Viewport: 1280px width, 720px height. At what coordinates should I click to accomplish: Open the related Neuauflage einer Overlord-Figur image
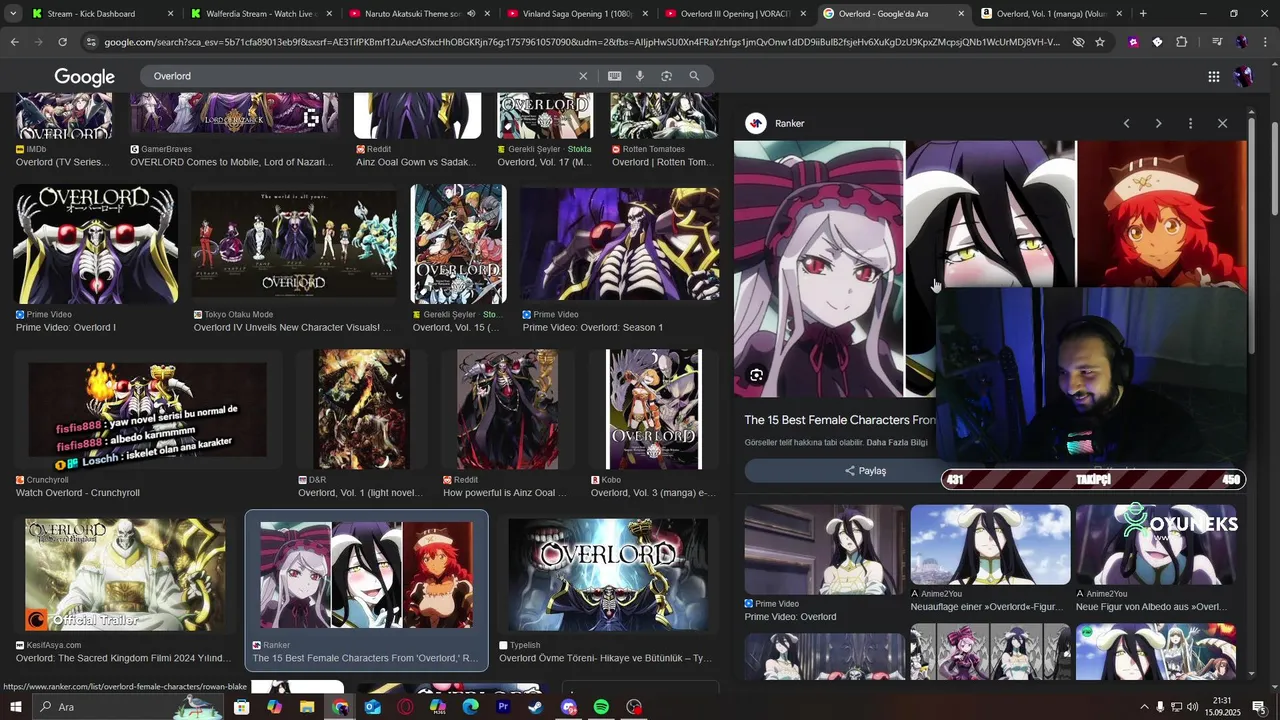[x=990, y=545]
